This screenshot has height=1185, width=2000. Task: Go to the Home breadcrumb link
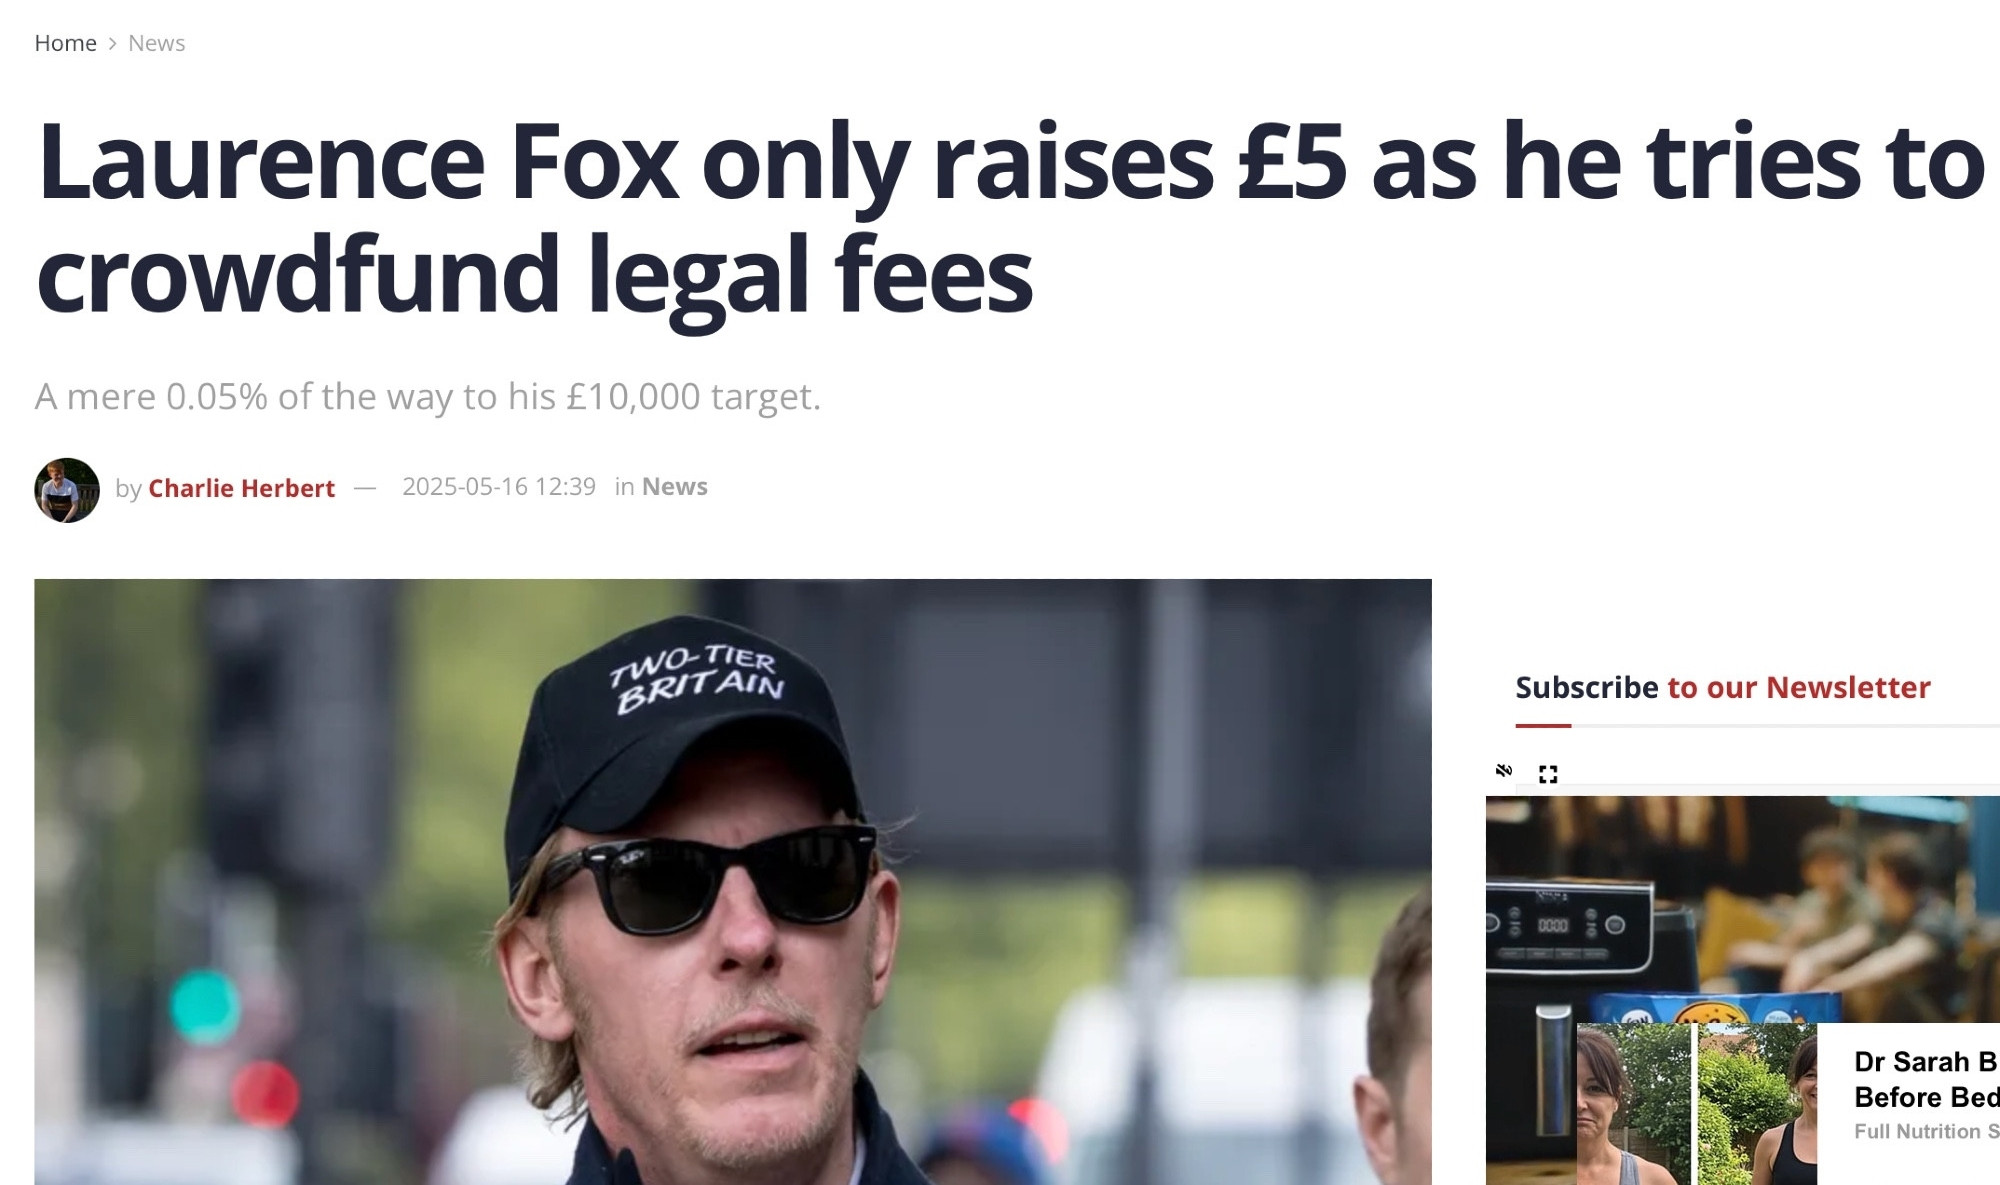[65, 43]
